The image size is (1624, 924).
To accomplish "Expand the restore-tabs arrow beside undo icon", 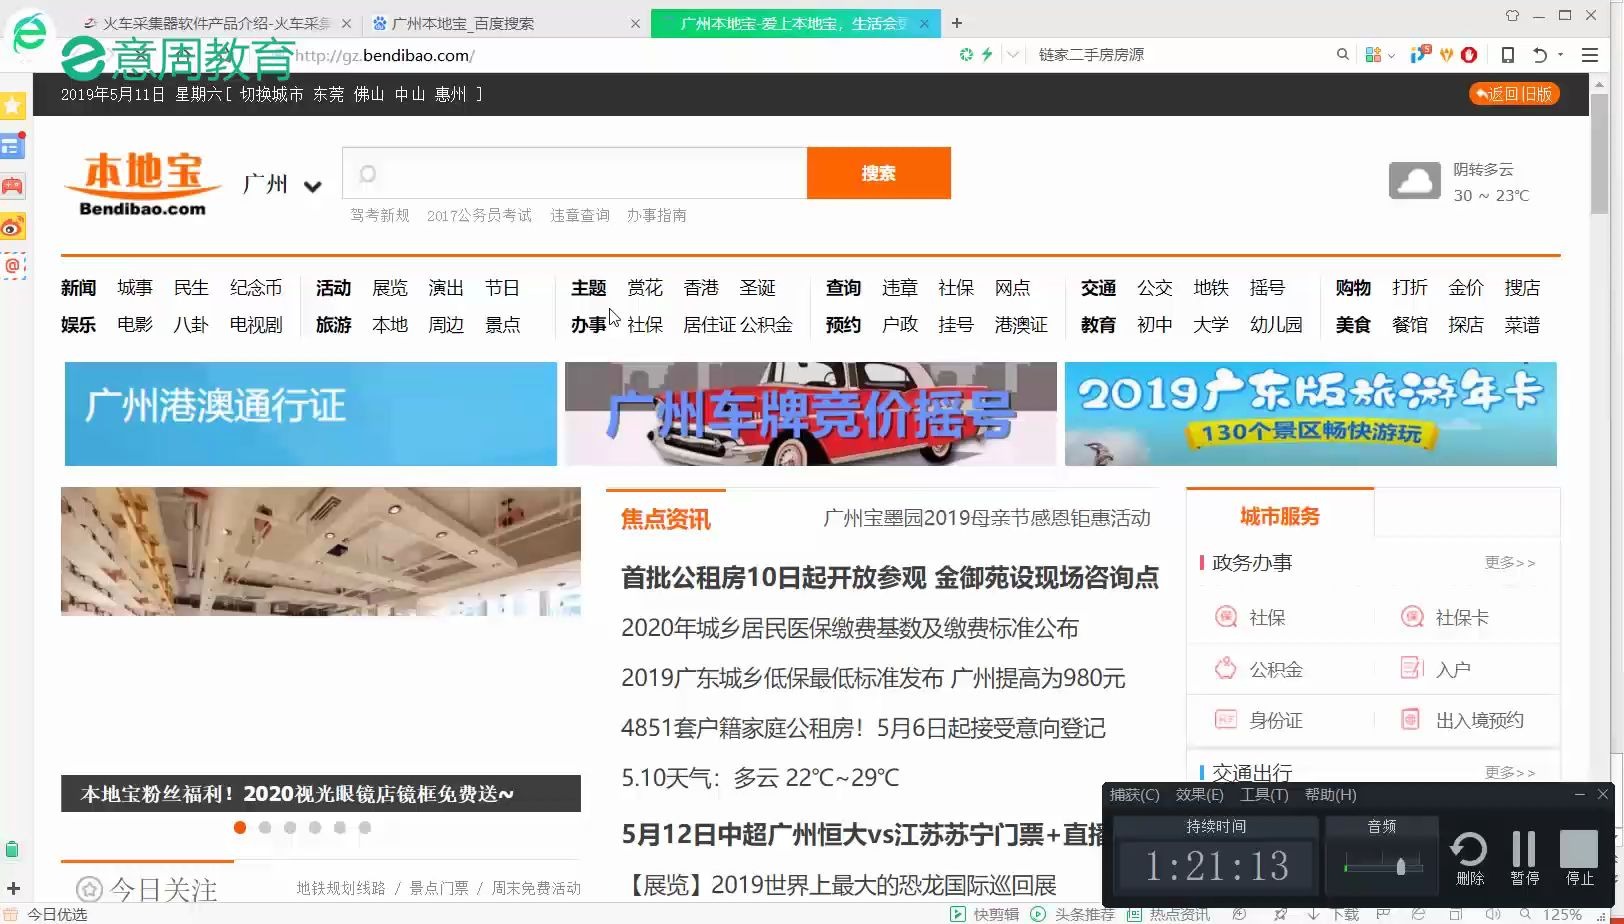I will click(1560, 55).
